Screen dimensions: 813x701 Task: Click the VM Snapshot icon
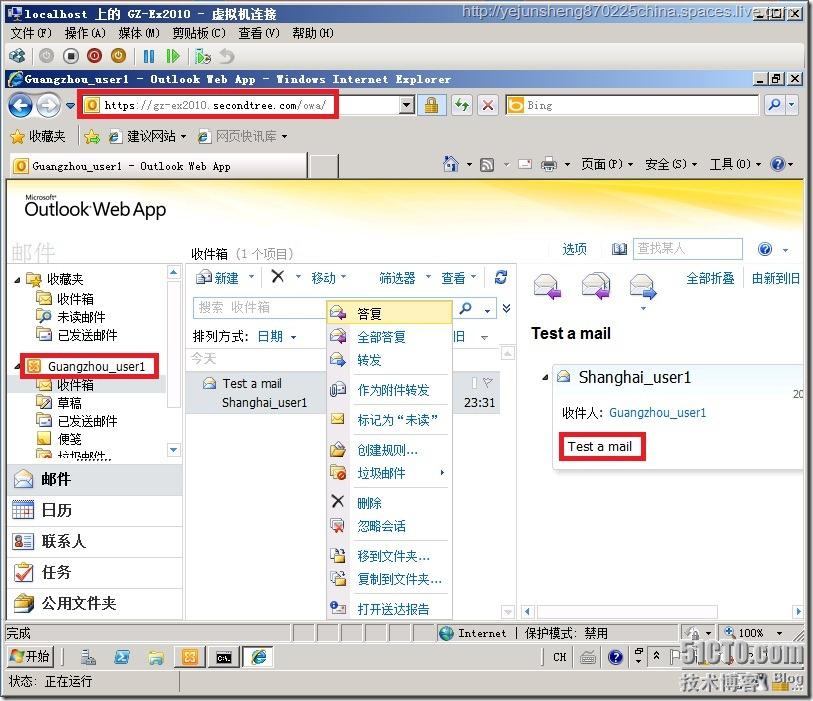(203, 56)
